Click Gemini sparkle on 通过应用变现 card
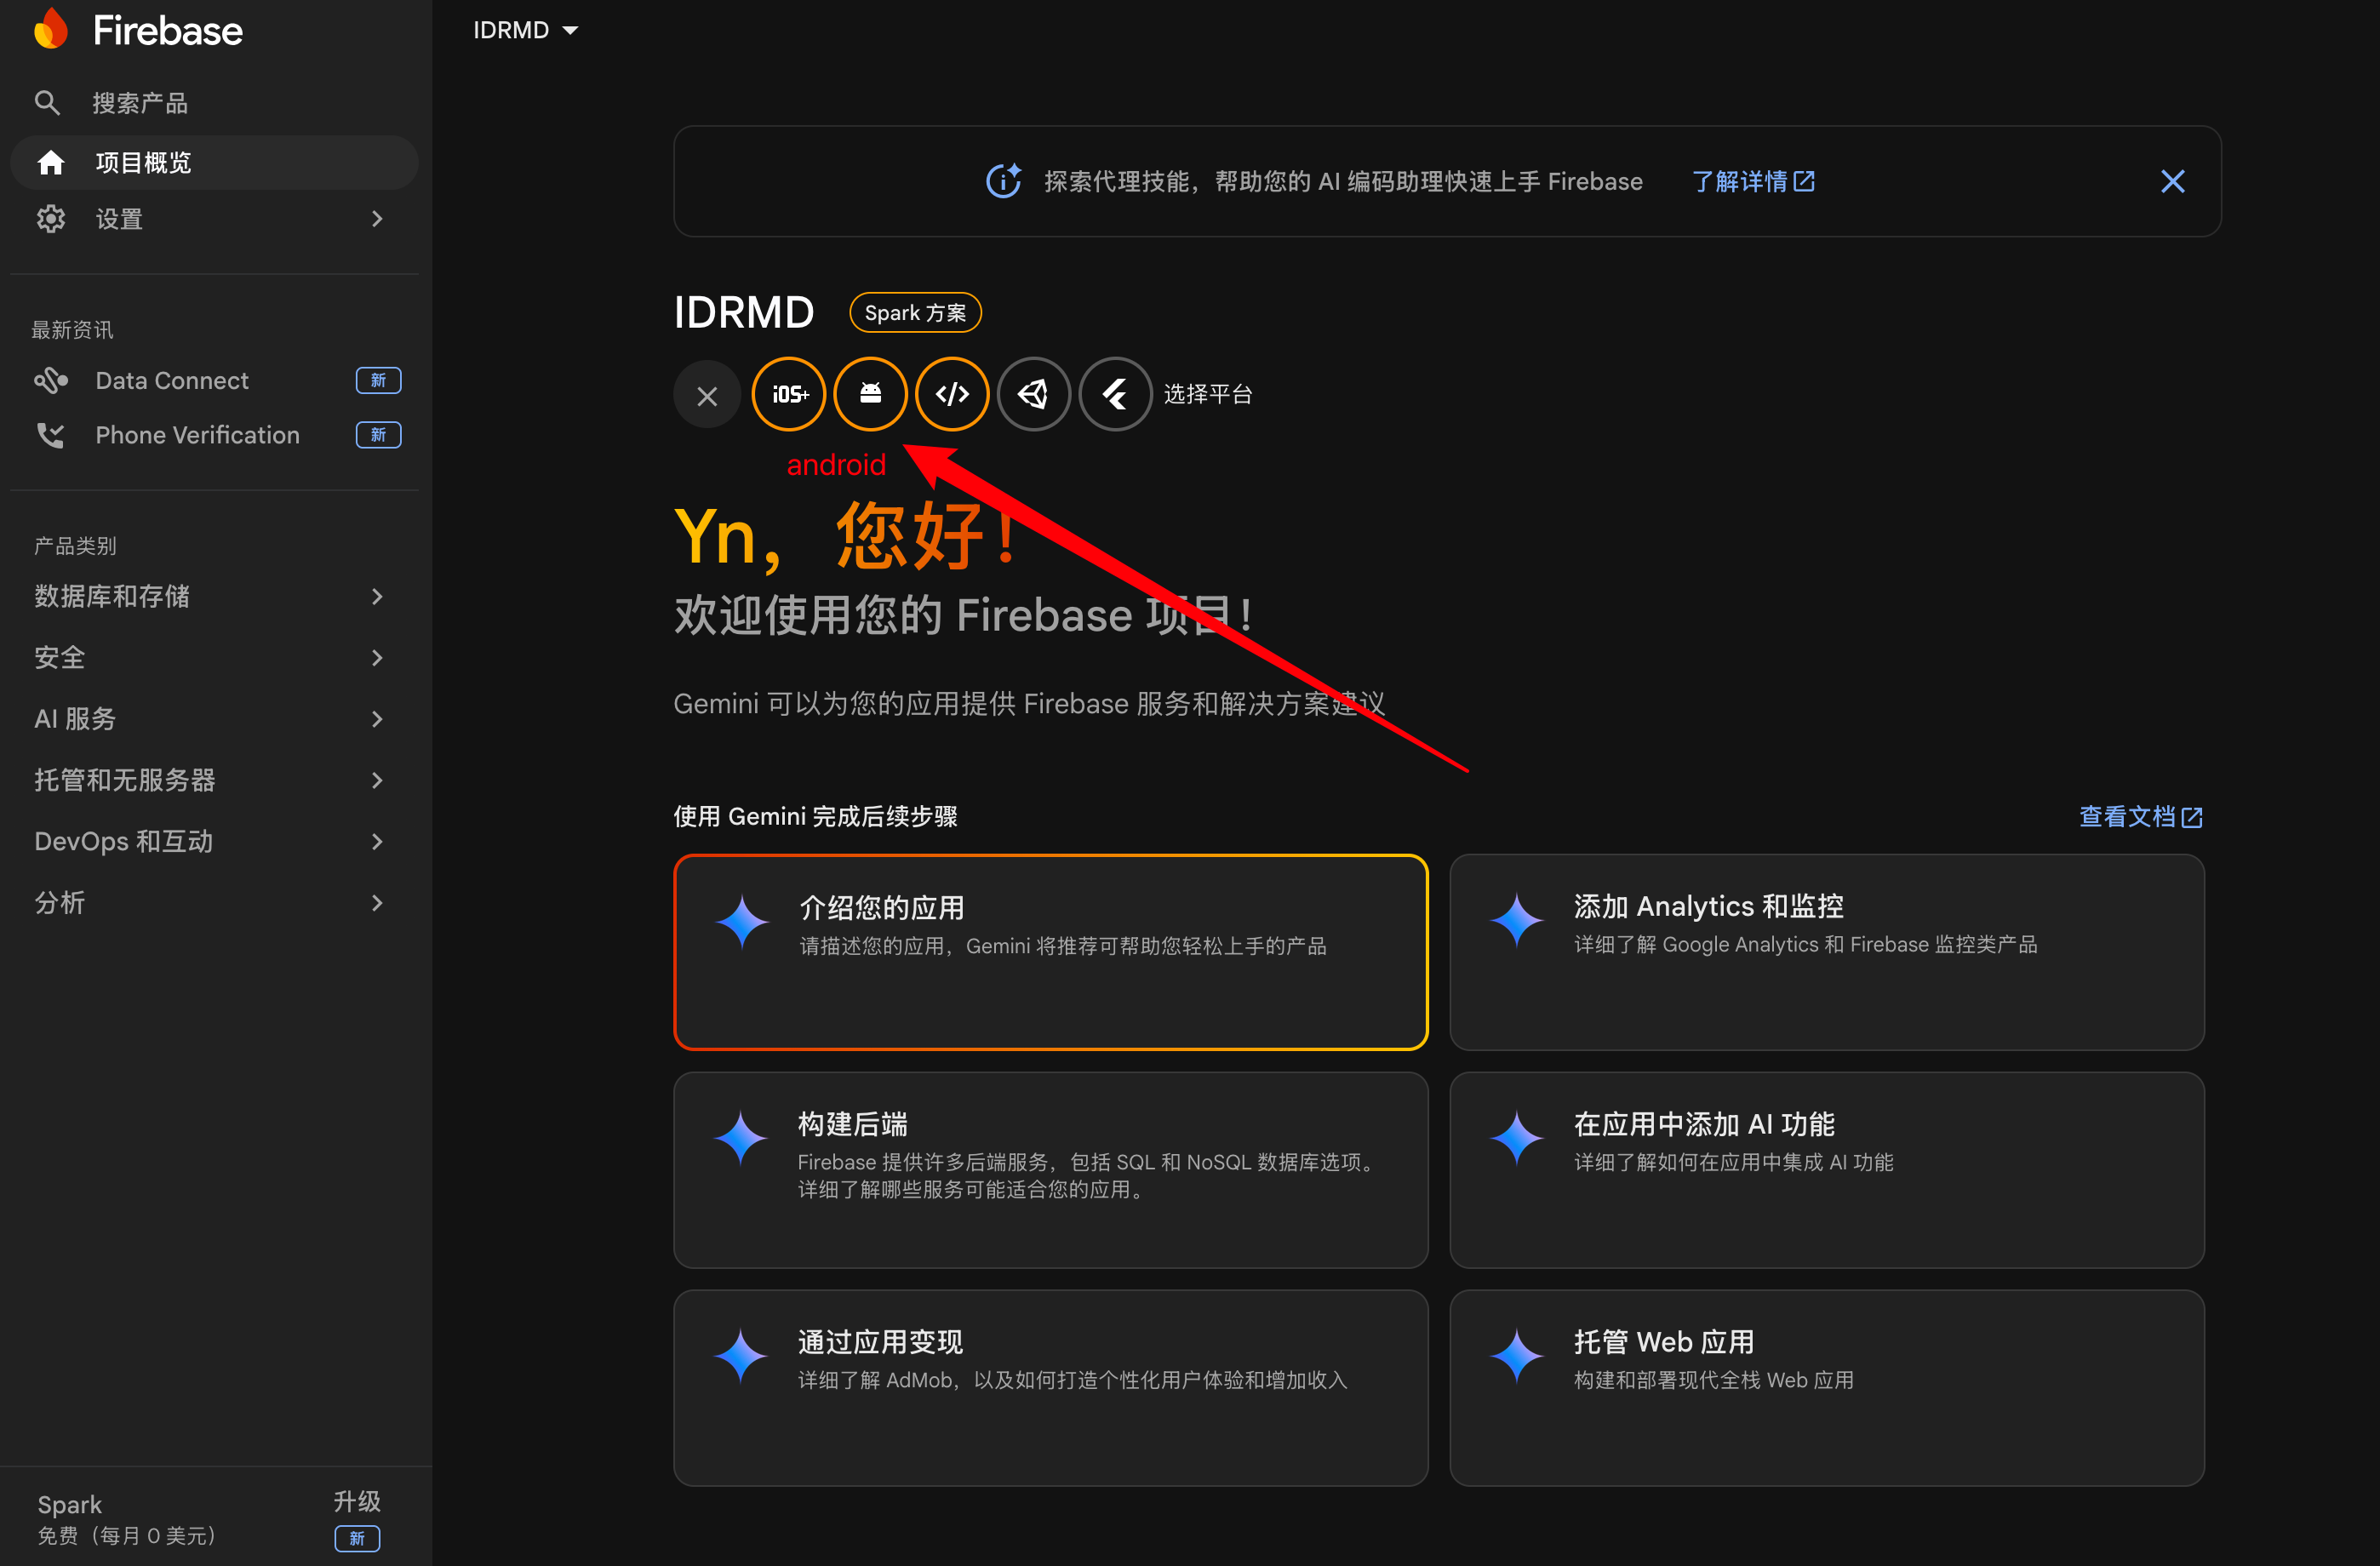 click(x=741, y=1356)
